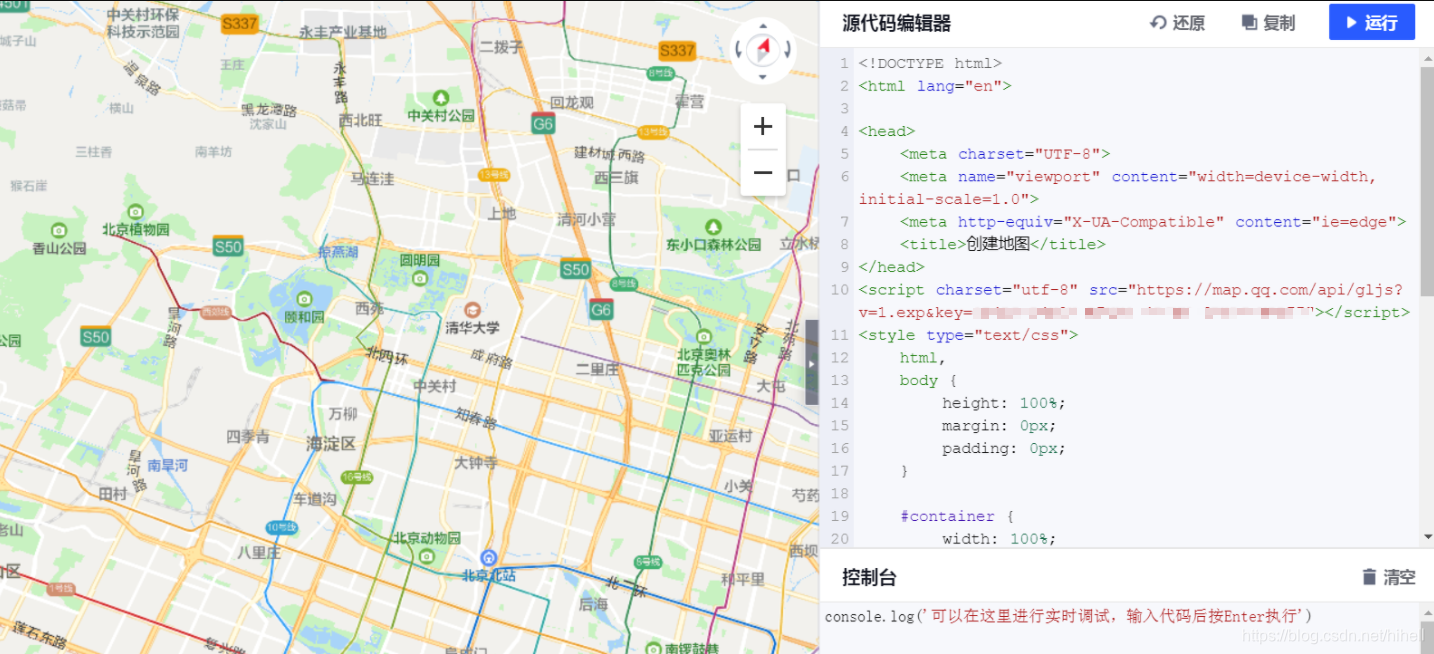Click the 北京北站 station icon on map
Image resolution: width=1434 pixels, height=654 pixels.
[488, 557]
